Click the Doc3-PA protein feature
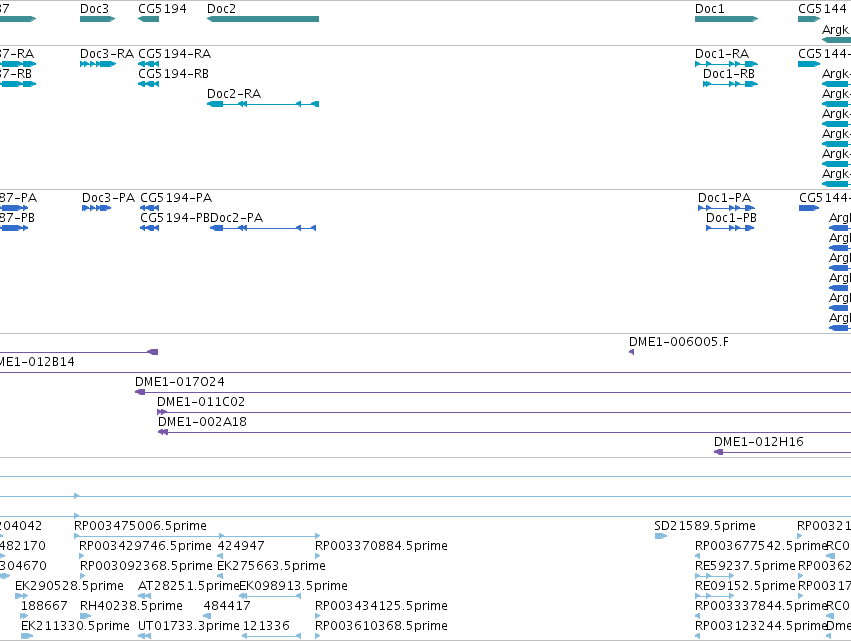851x641 pixels. [97, 208]
